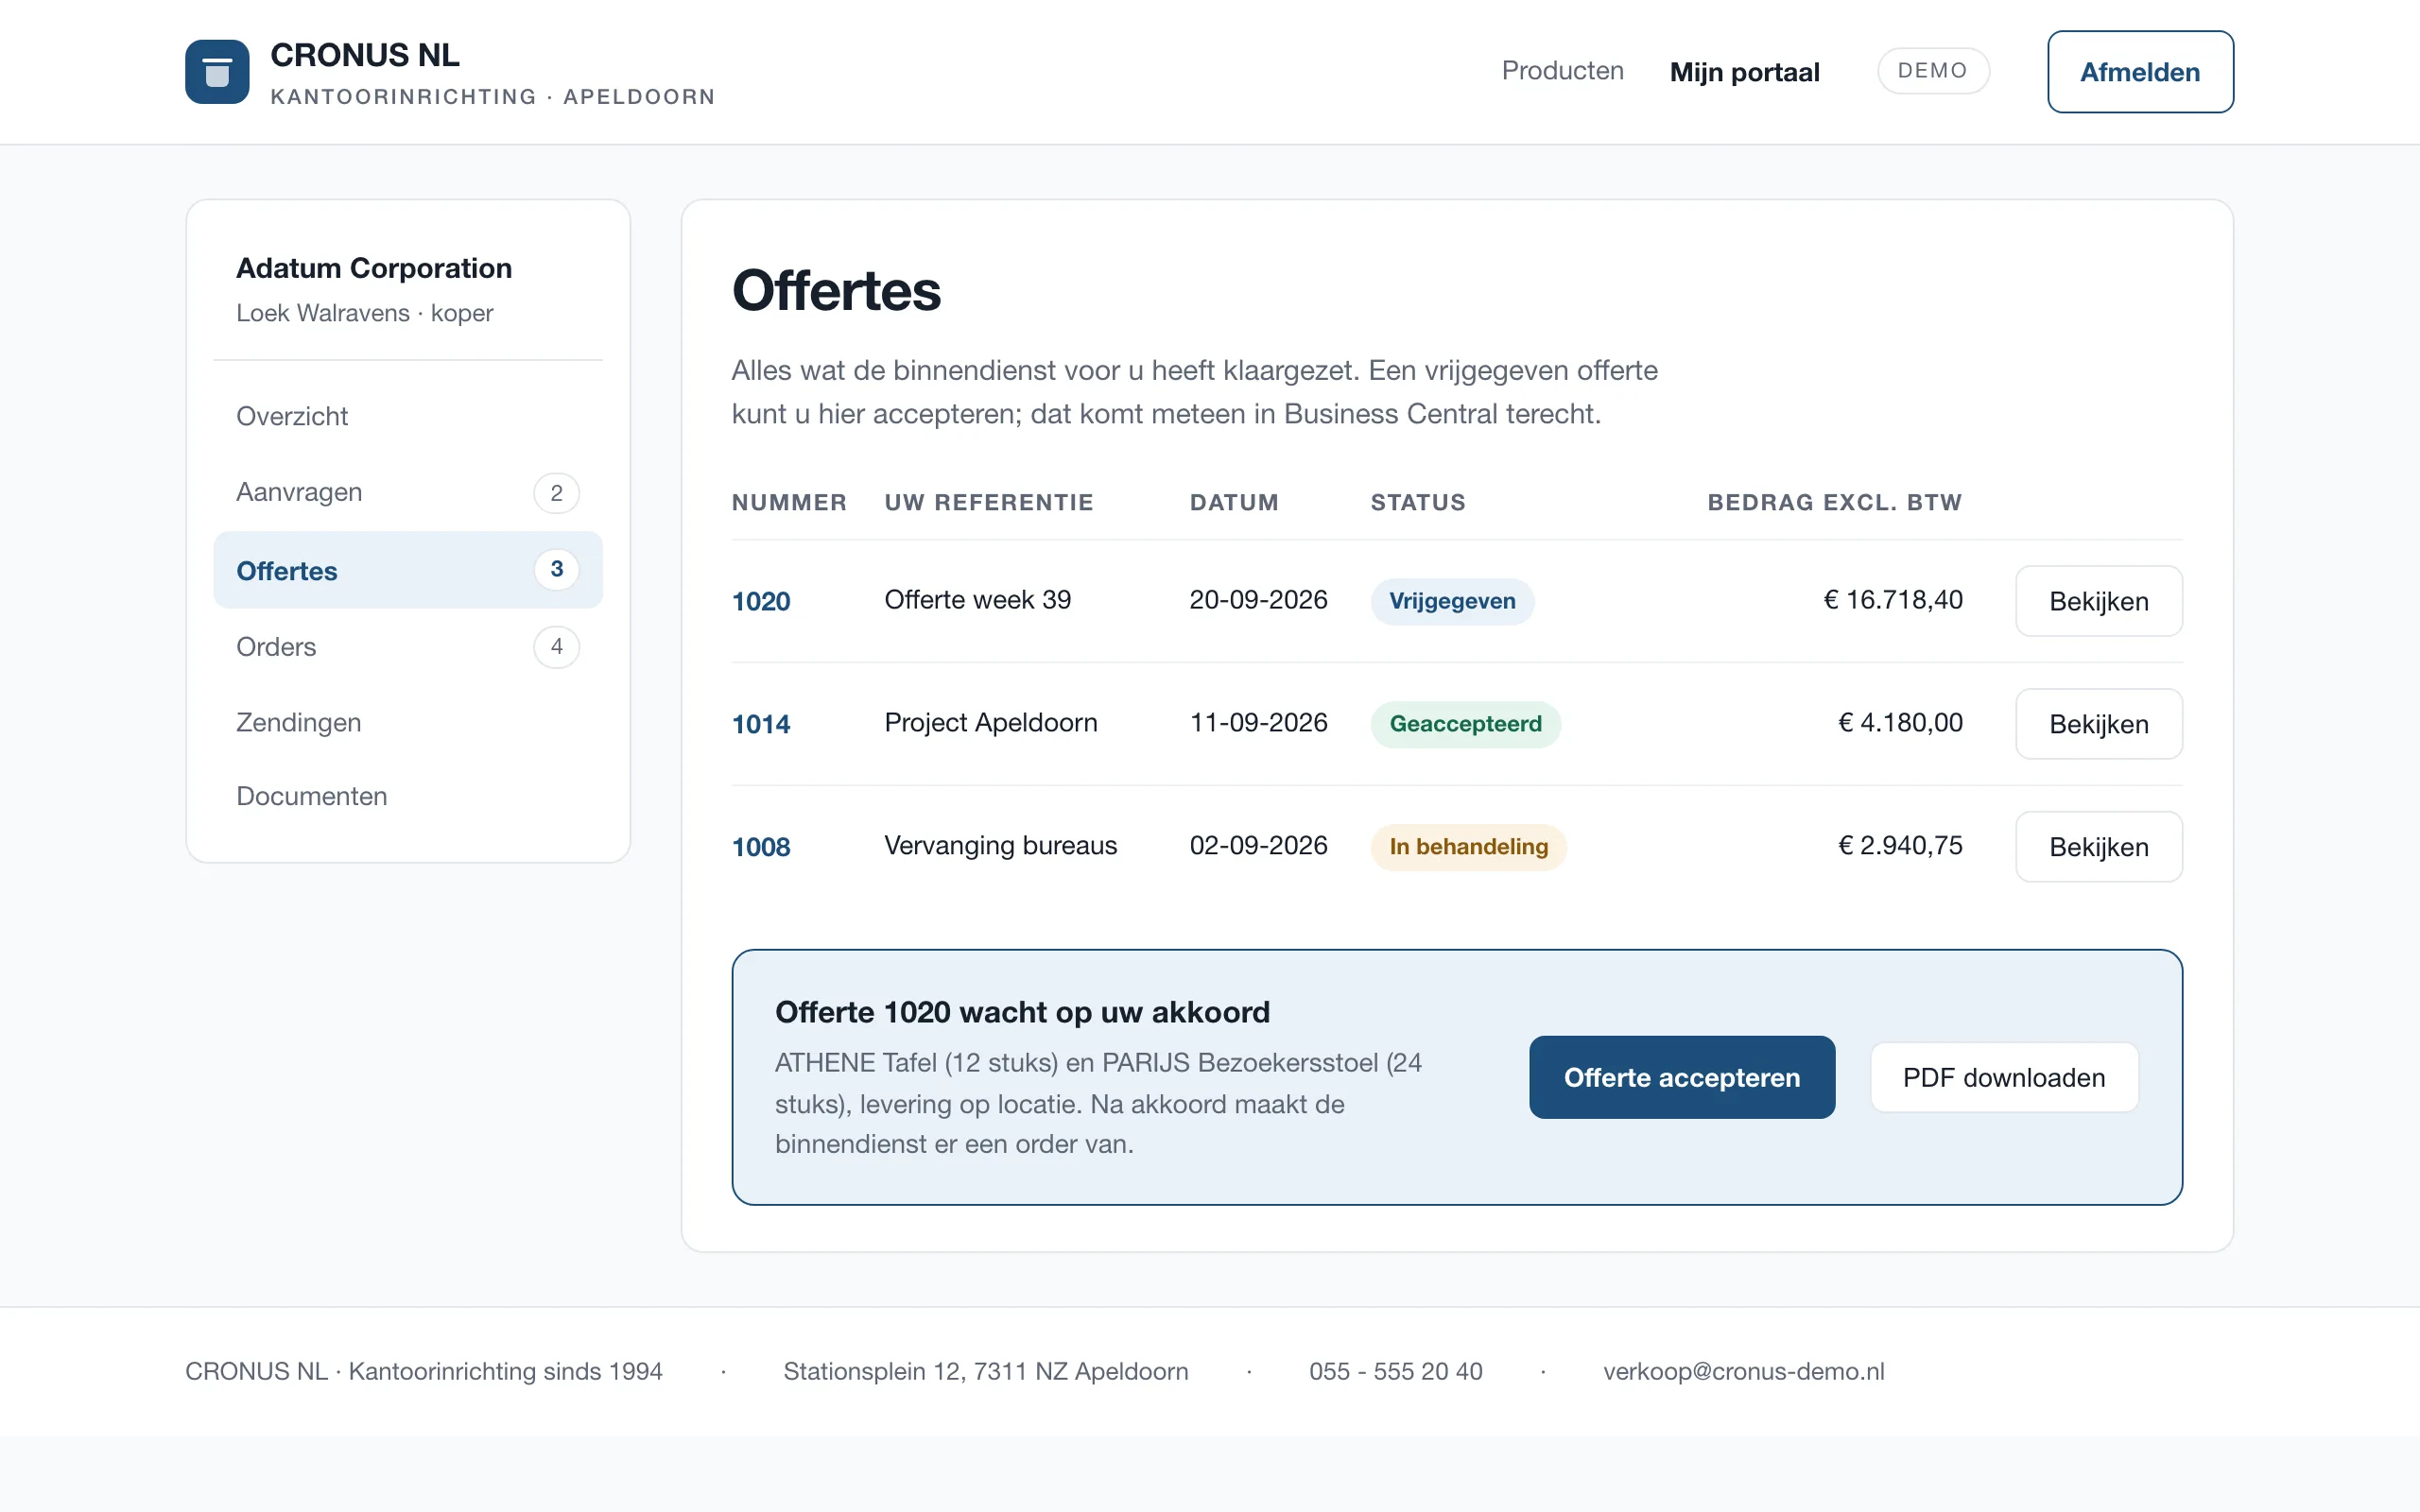The image size is (2420, 1512).
Task: Click the Aanvragen count badge 2
Action: [x=557, y=493]
